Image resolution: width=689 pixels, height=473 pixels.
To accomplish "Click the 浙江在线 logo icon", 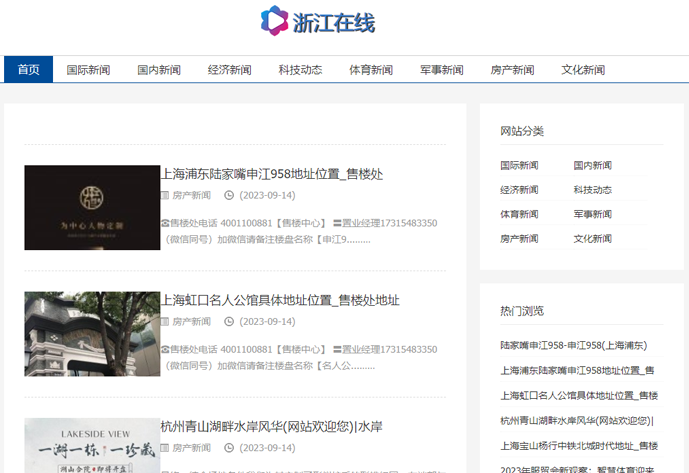I will pyautogui.click(x=273, y=20).
